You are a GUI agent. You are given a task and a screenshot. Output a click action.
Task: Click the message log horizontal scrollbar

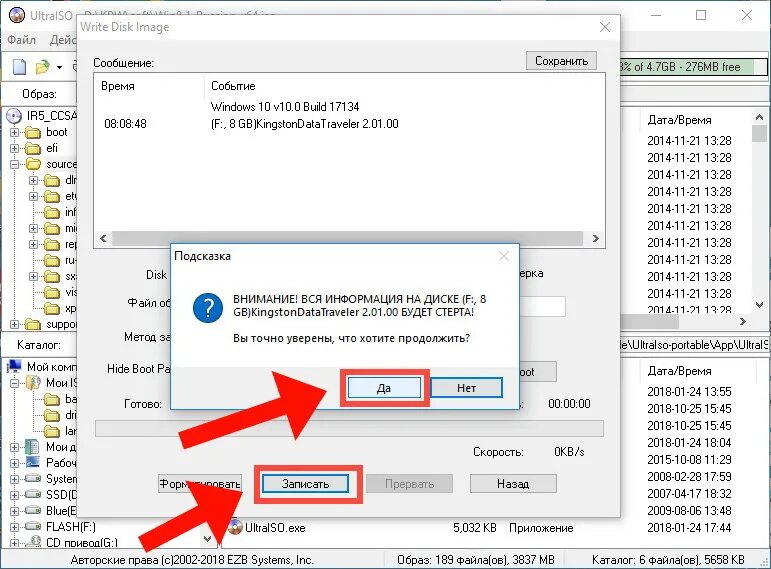(x=349, y=238)
